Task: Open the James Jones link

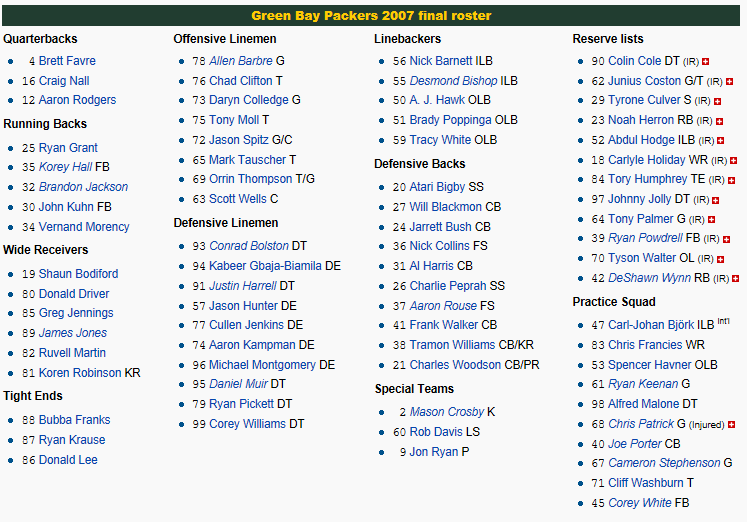Action: point(72,333)
